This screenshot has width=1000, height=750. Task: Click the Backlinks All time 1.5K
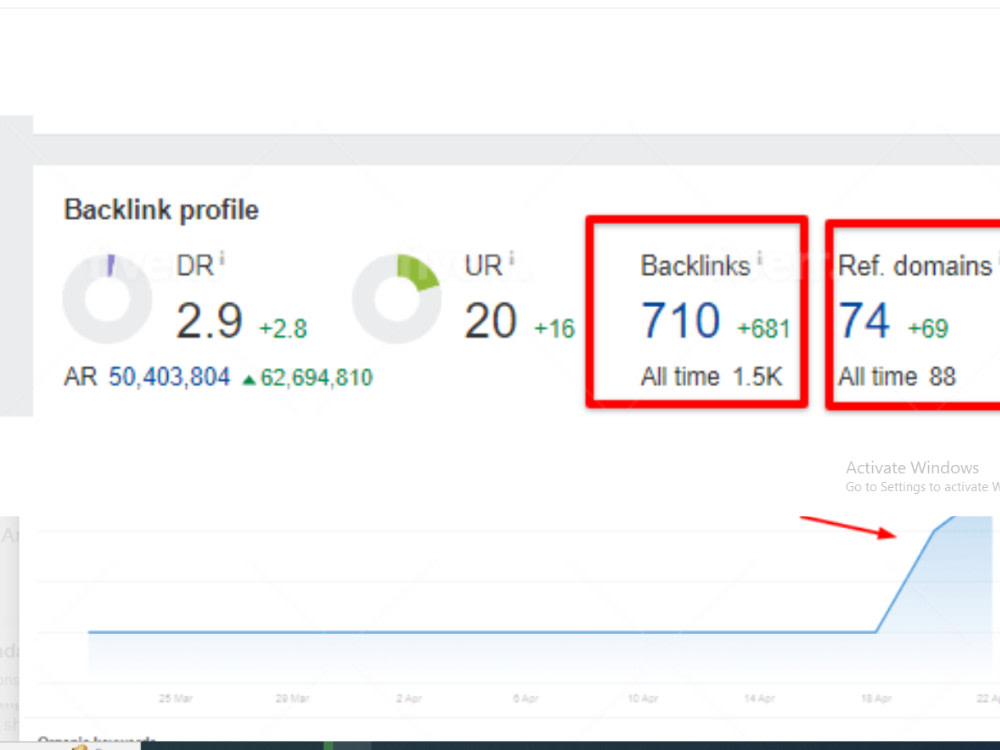711,377
